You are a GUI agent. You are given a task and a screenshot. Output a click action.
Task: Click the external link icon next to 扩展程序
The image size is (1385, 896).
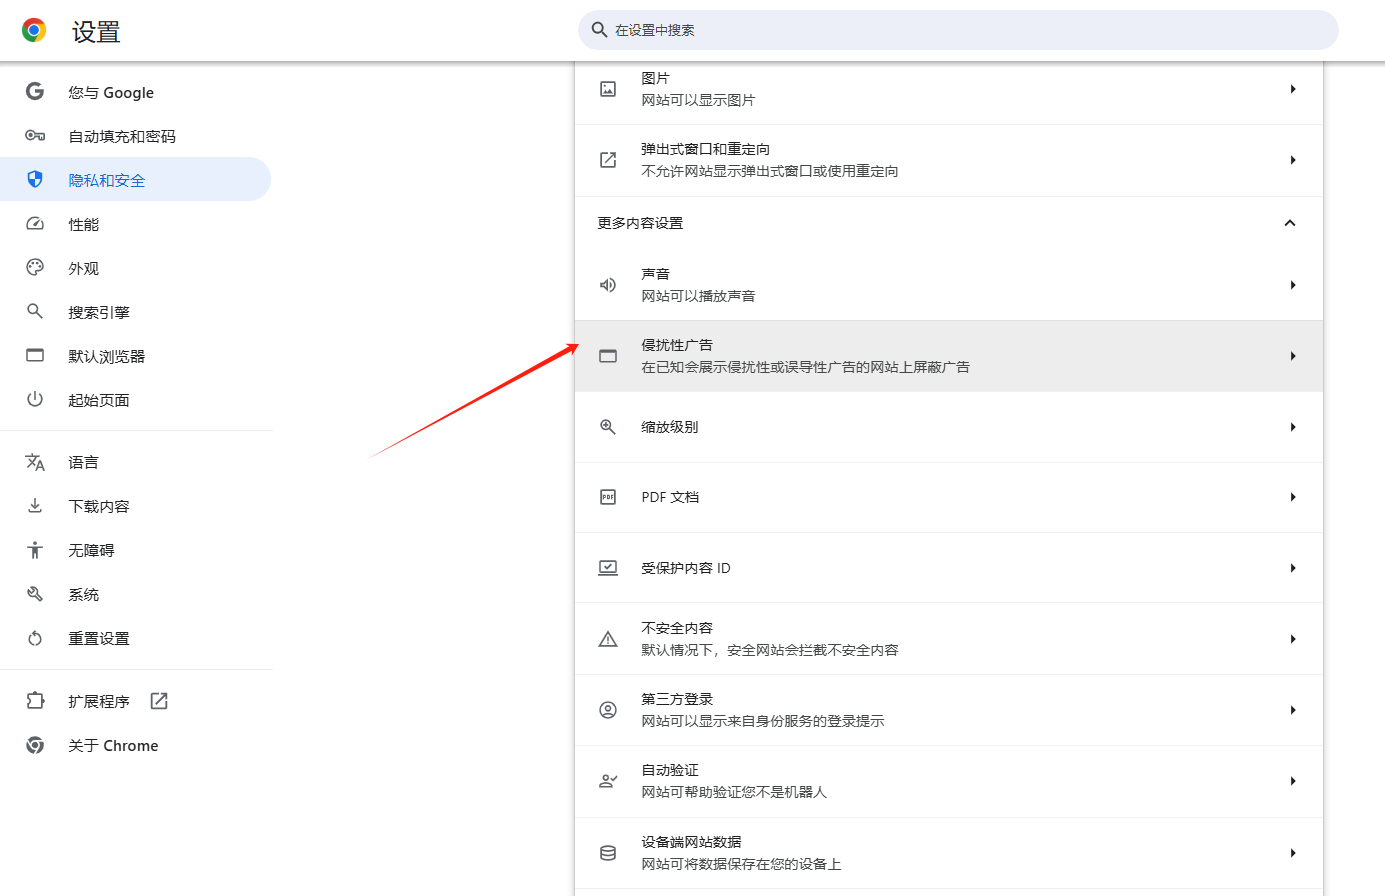[159, 701]
